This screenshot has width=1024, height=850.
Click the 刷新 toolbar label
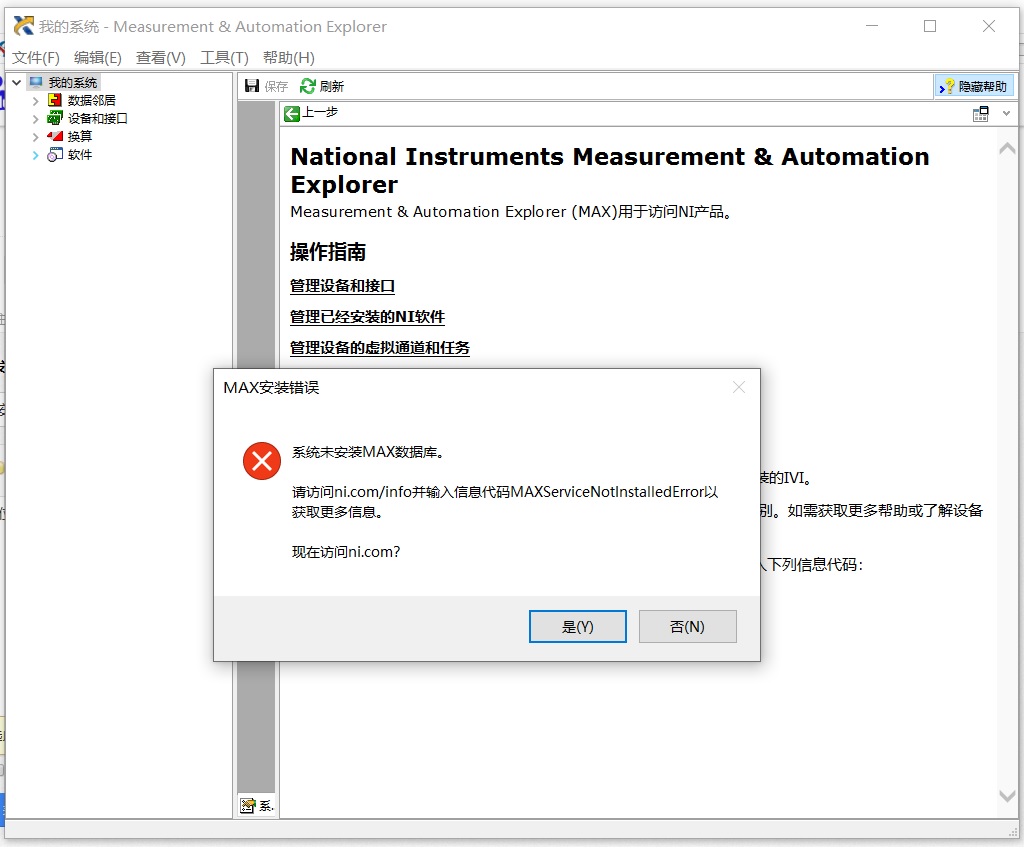coord(332,86)
